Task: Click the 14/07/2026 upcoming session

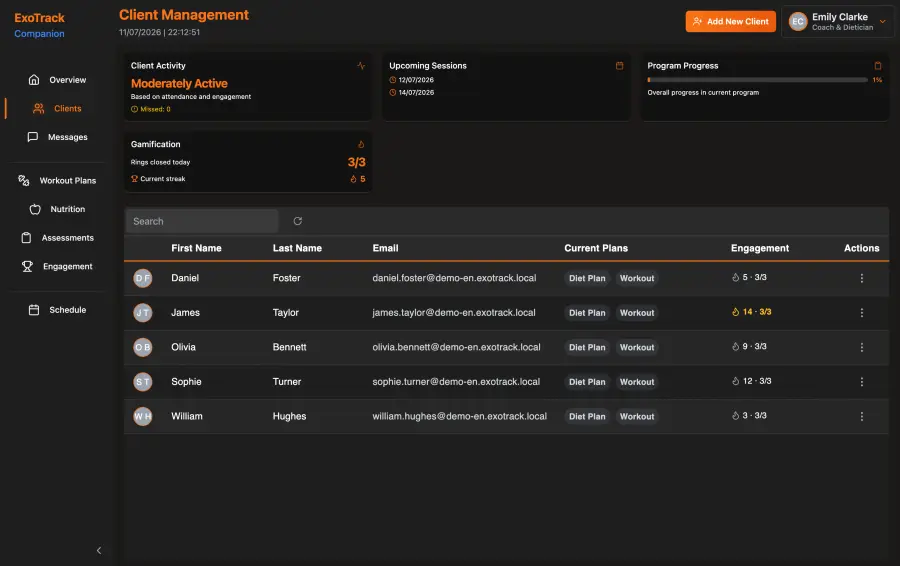Action: [412, 92]
